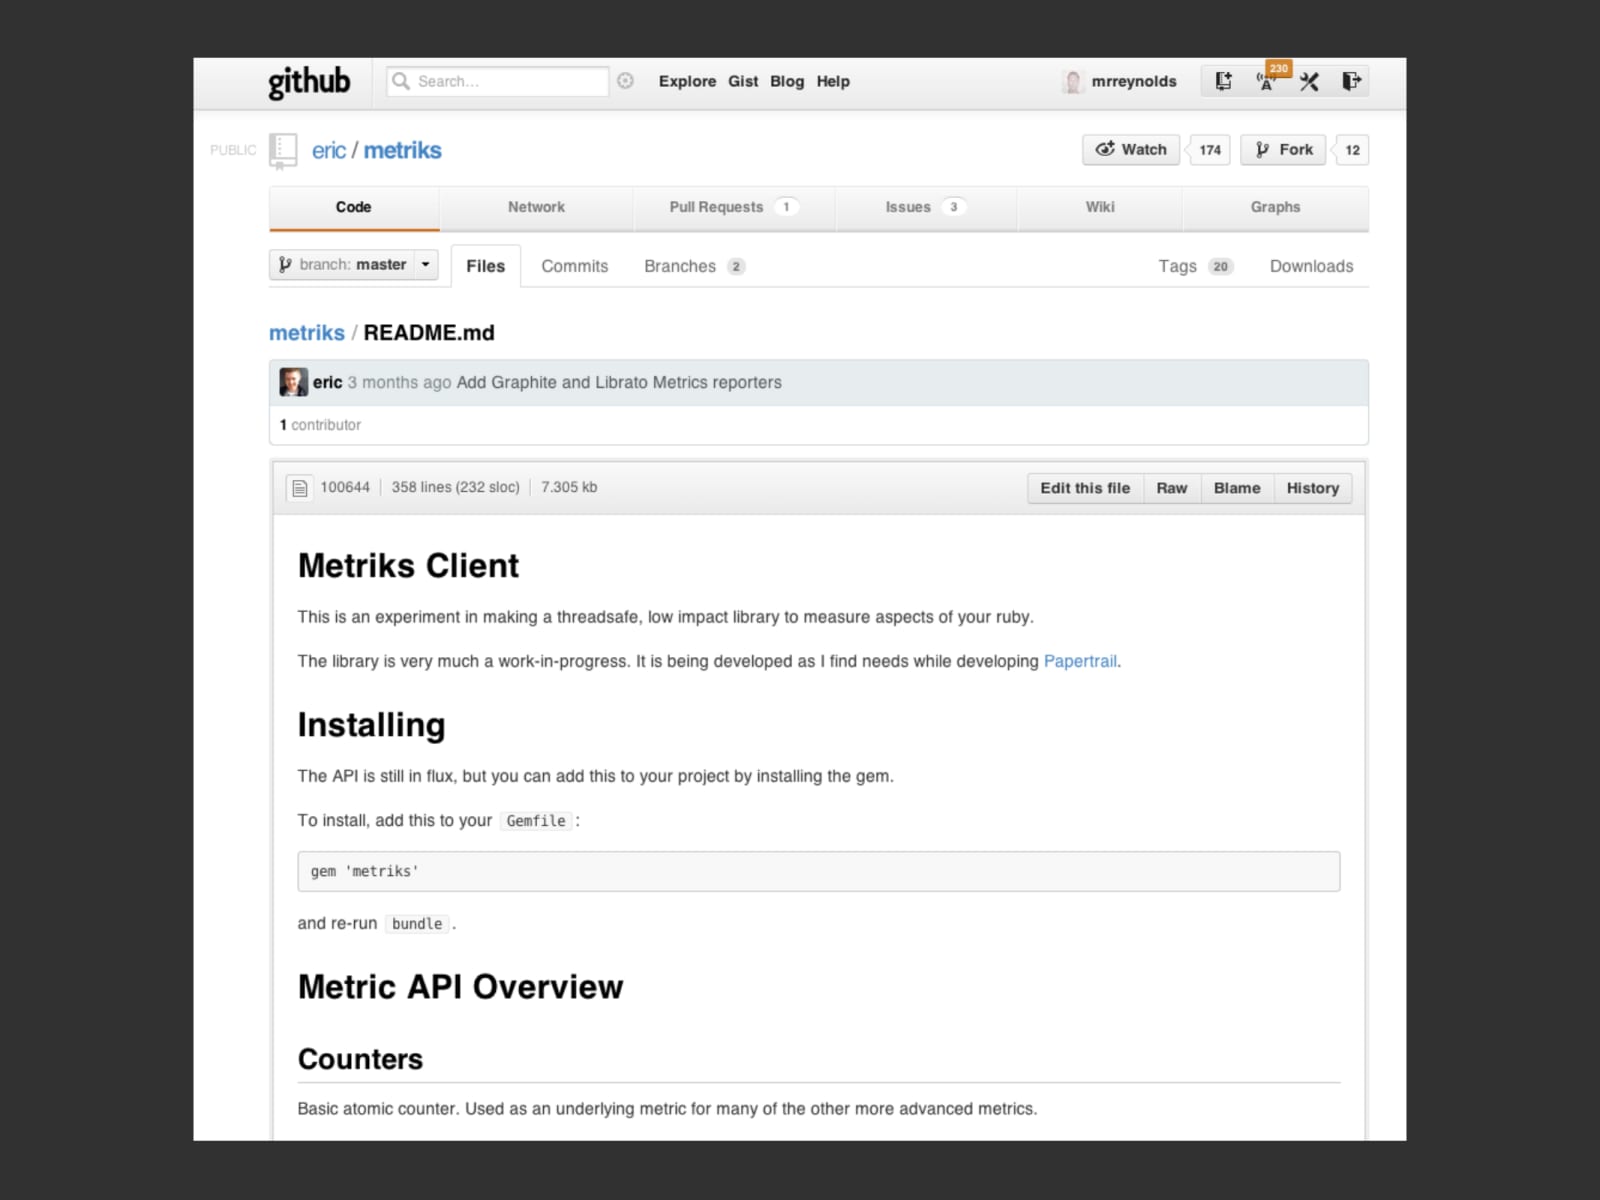Click the Blame button
This screenshot has height=1200, width=1600.
[1237, 488]
